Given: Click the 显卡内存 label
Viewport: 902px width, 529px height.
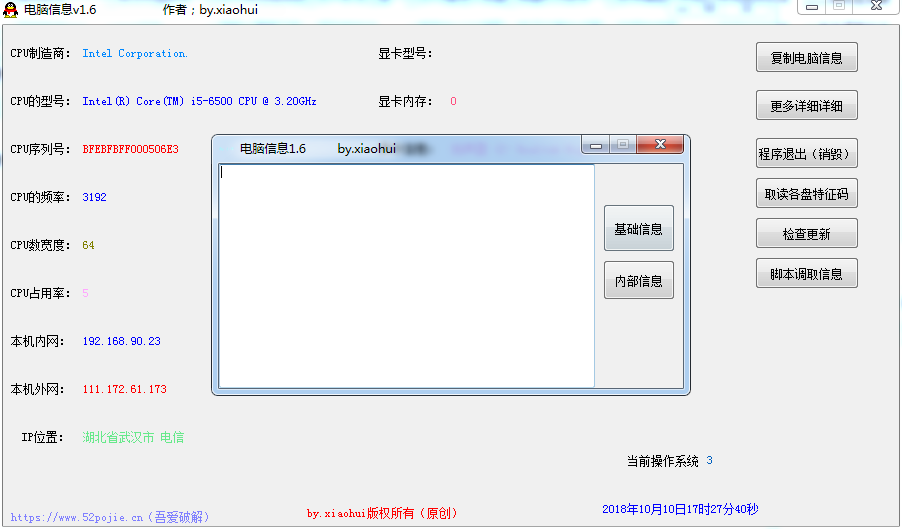Looking at the screenshot, I should tap(405, 102).
